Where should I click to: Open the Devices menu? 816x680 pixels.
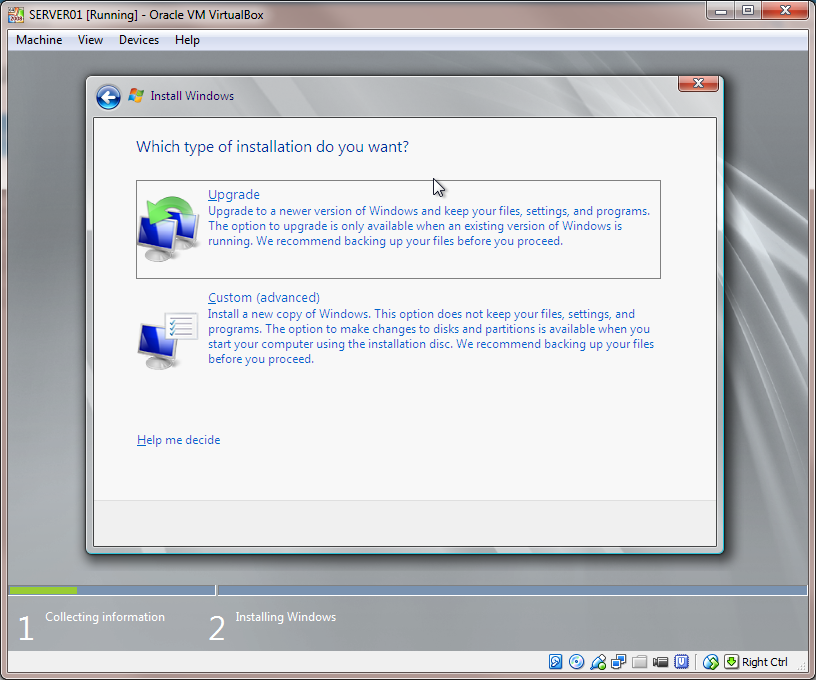pos(139,40)
